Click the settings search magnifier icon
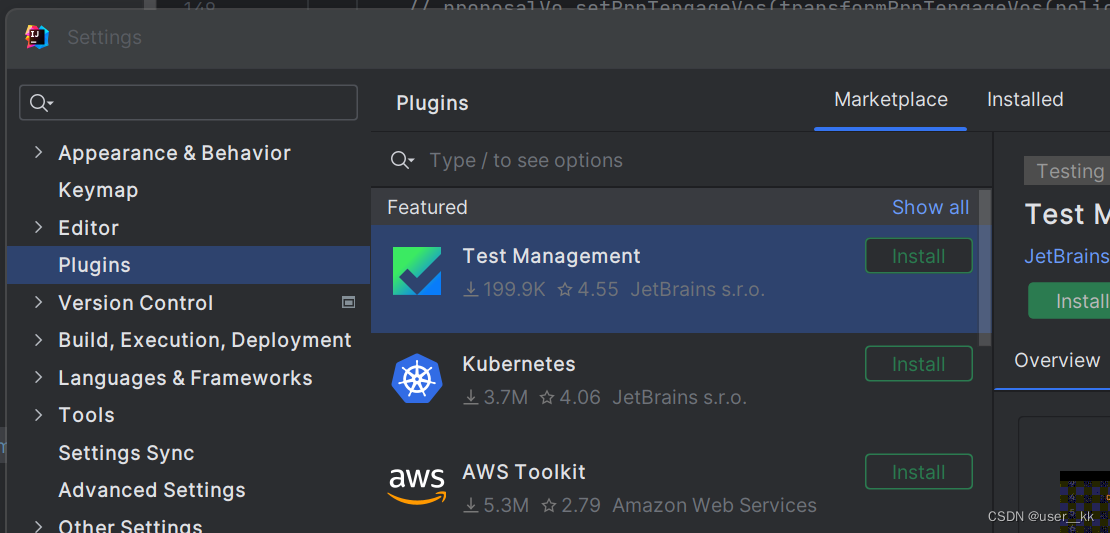 tap(40, 103)
